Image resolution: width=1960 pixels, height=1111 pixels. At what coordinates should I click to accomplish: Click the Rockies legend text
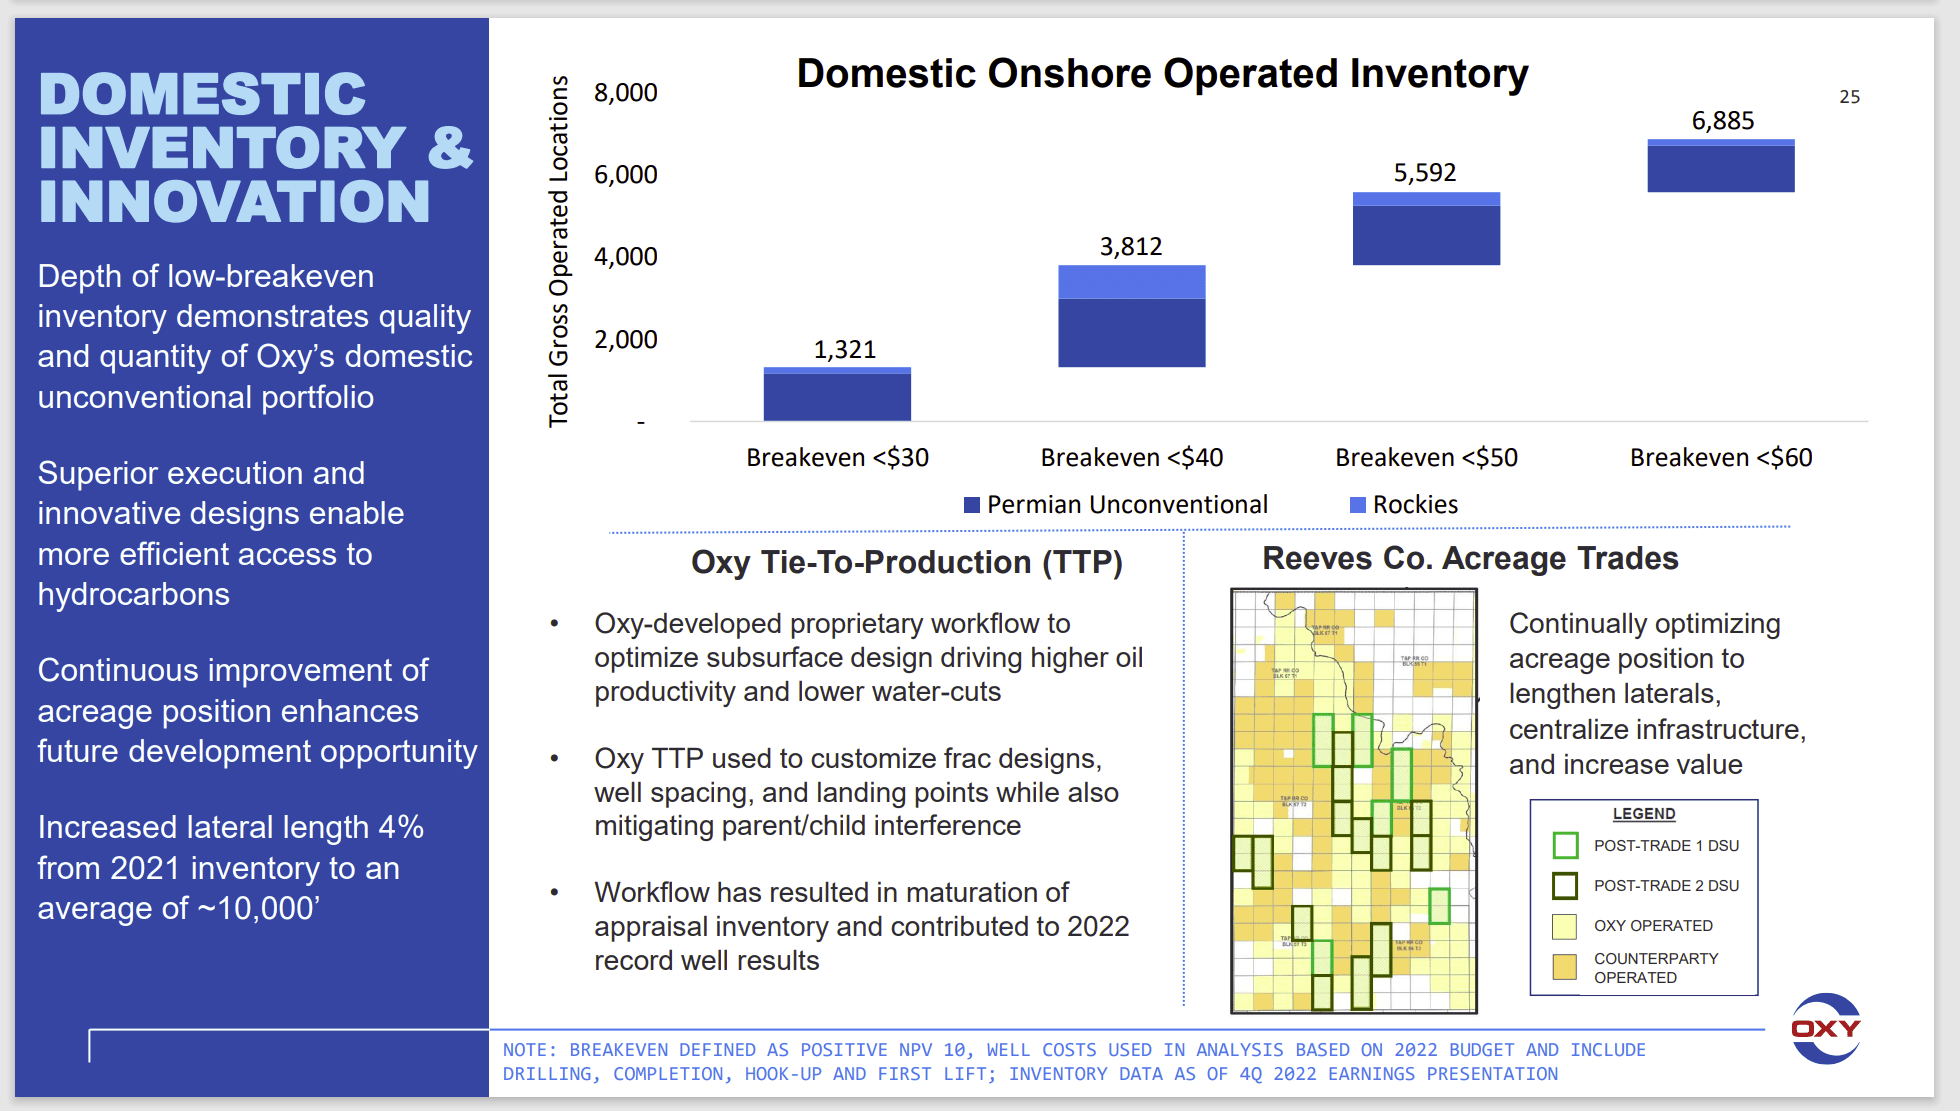pos(1415,505)
